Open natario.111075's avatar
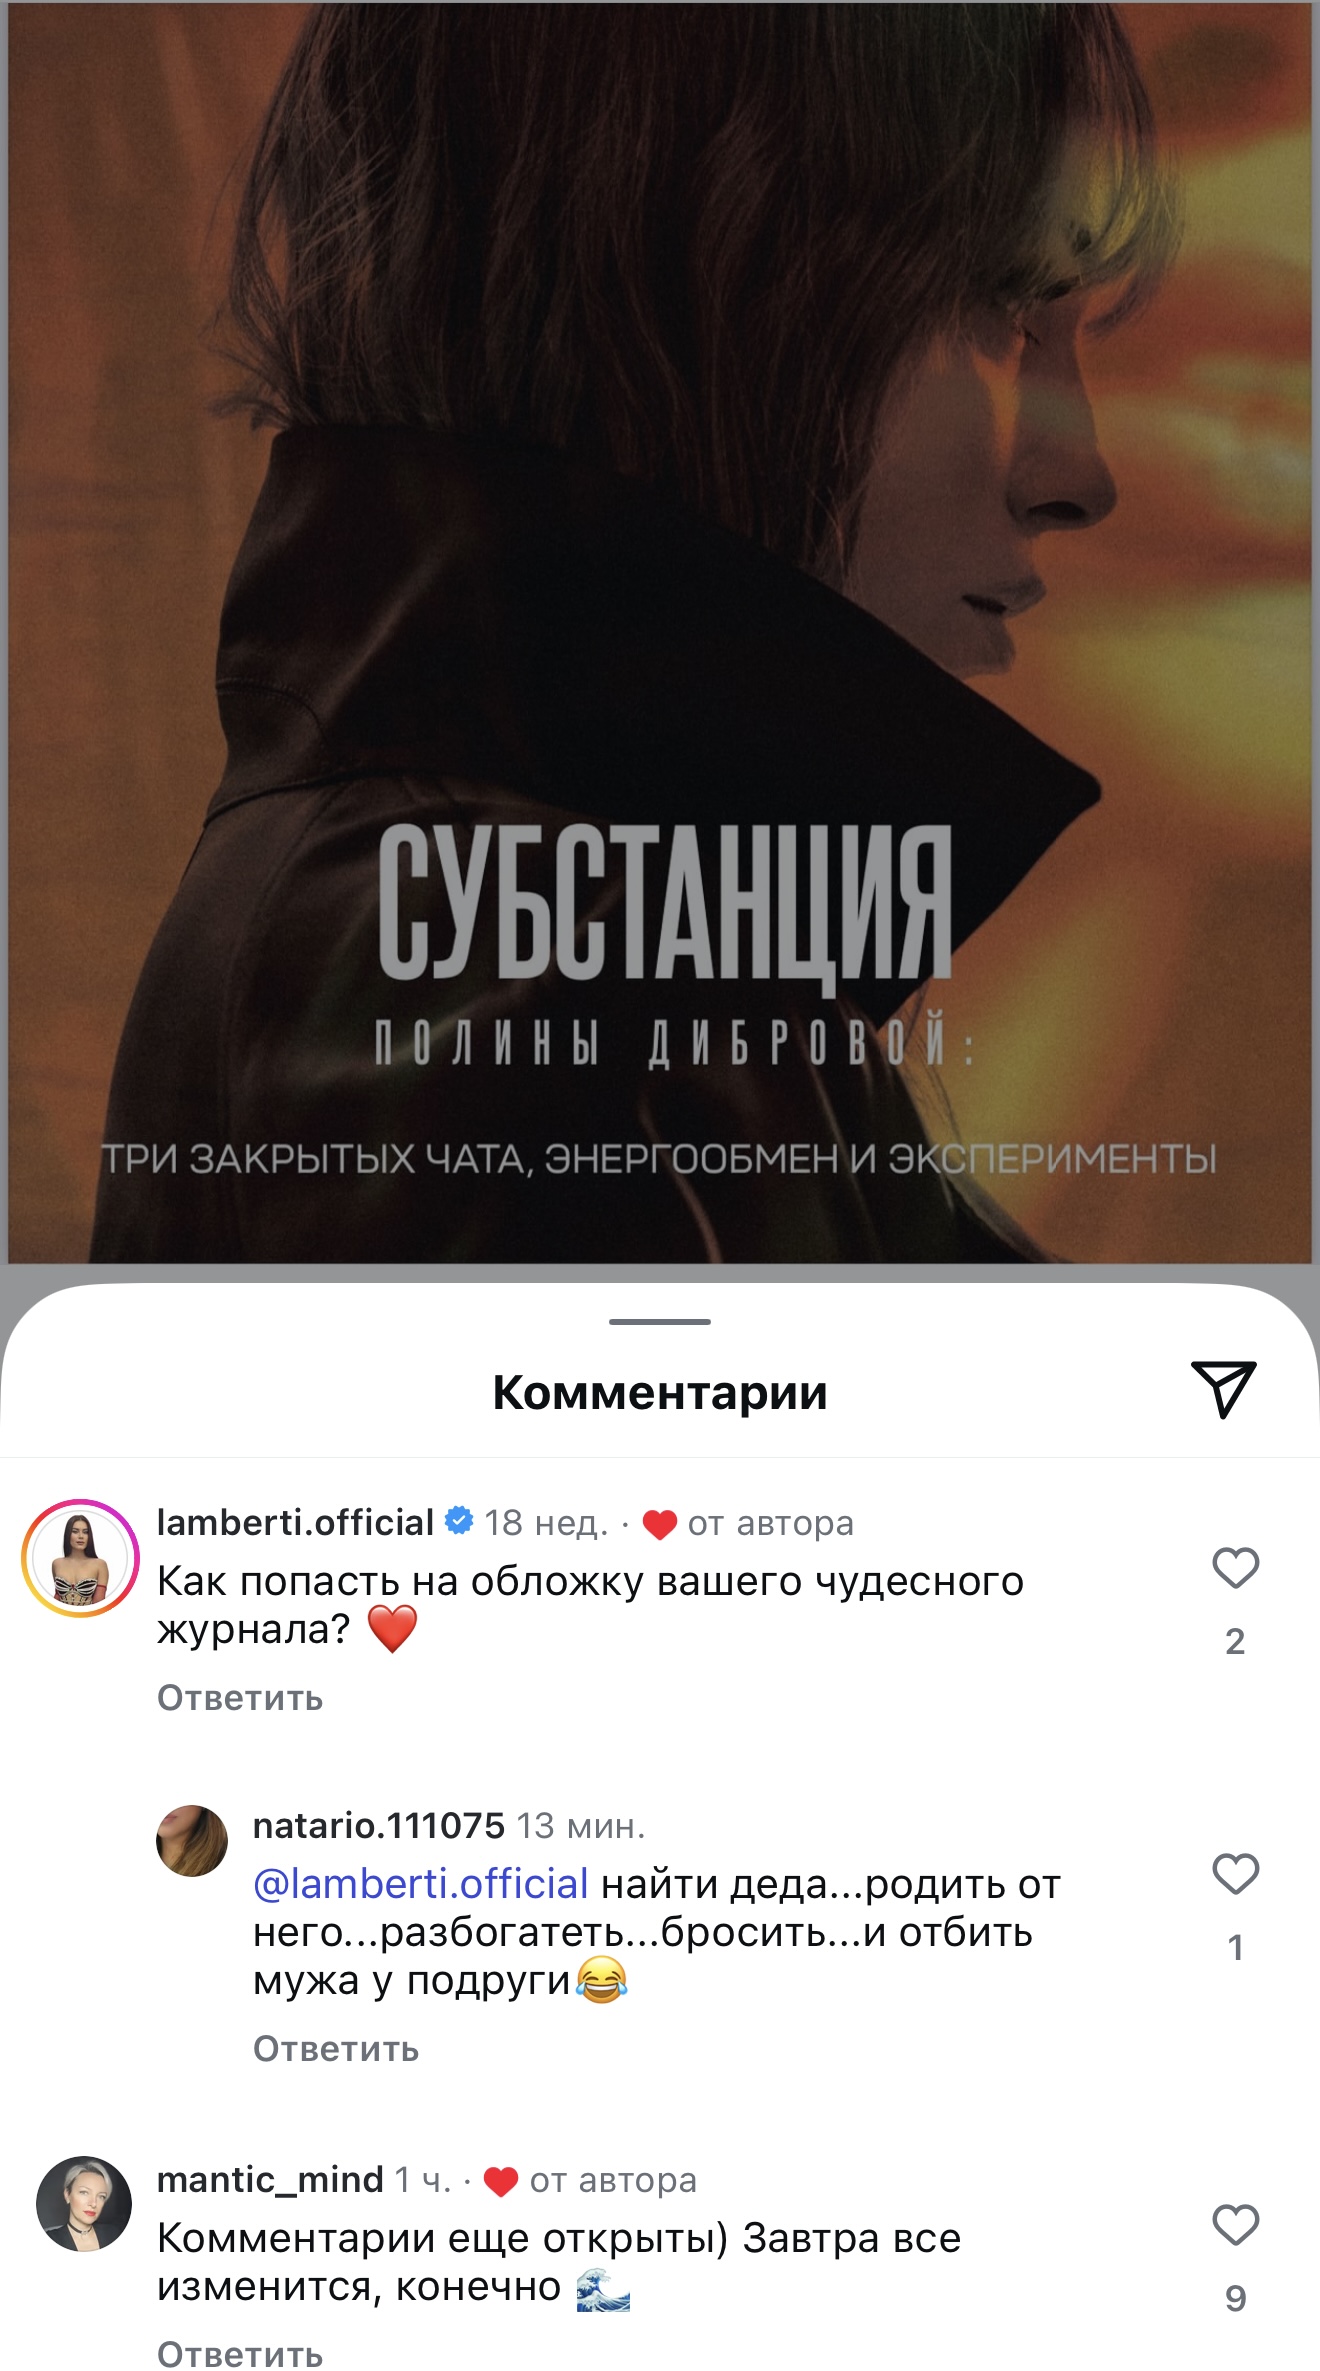The width and height of the screenshot is (1320, 2371). pyautogui.click(x=192, y=1841)
